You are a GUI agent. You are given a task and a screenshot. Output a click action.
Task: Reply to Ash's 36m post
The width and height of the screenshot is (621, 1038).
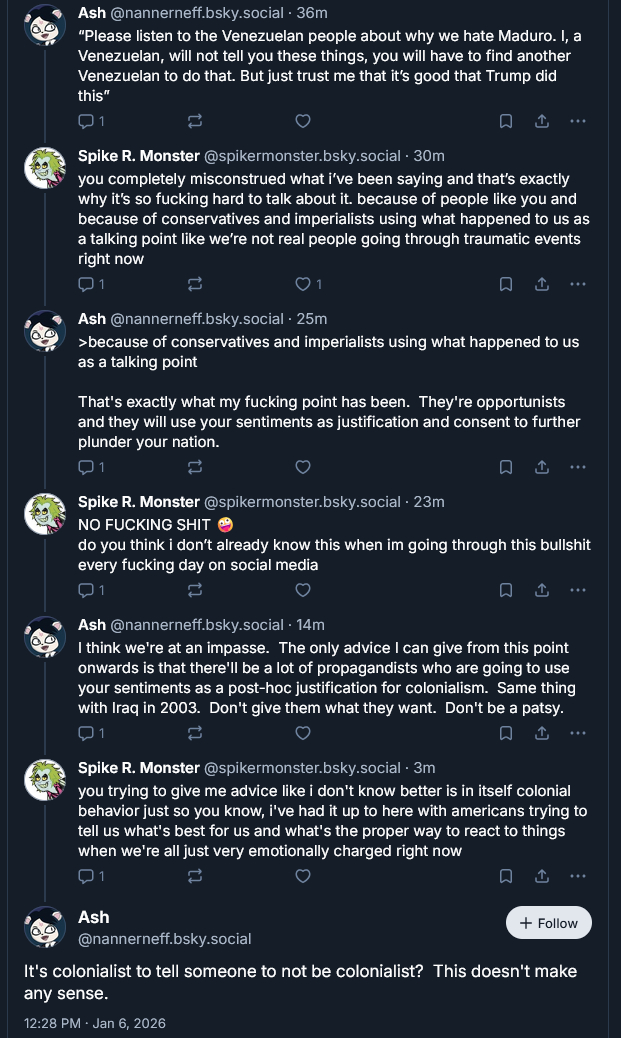tap(87, 121)
